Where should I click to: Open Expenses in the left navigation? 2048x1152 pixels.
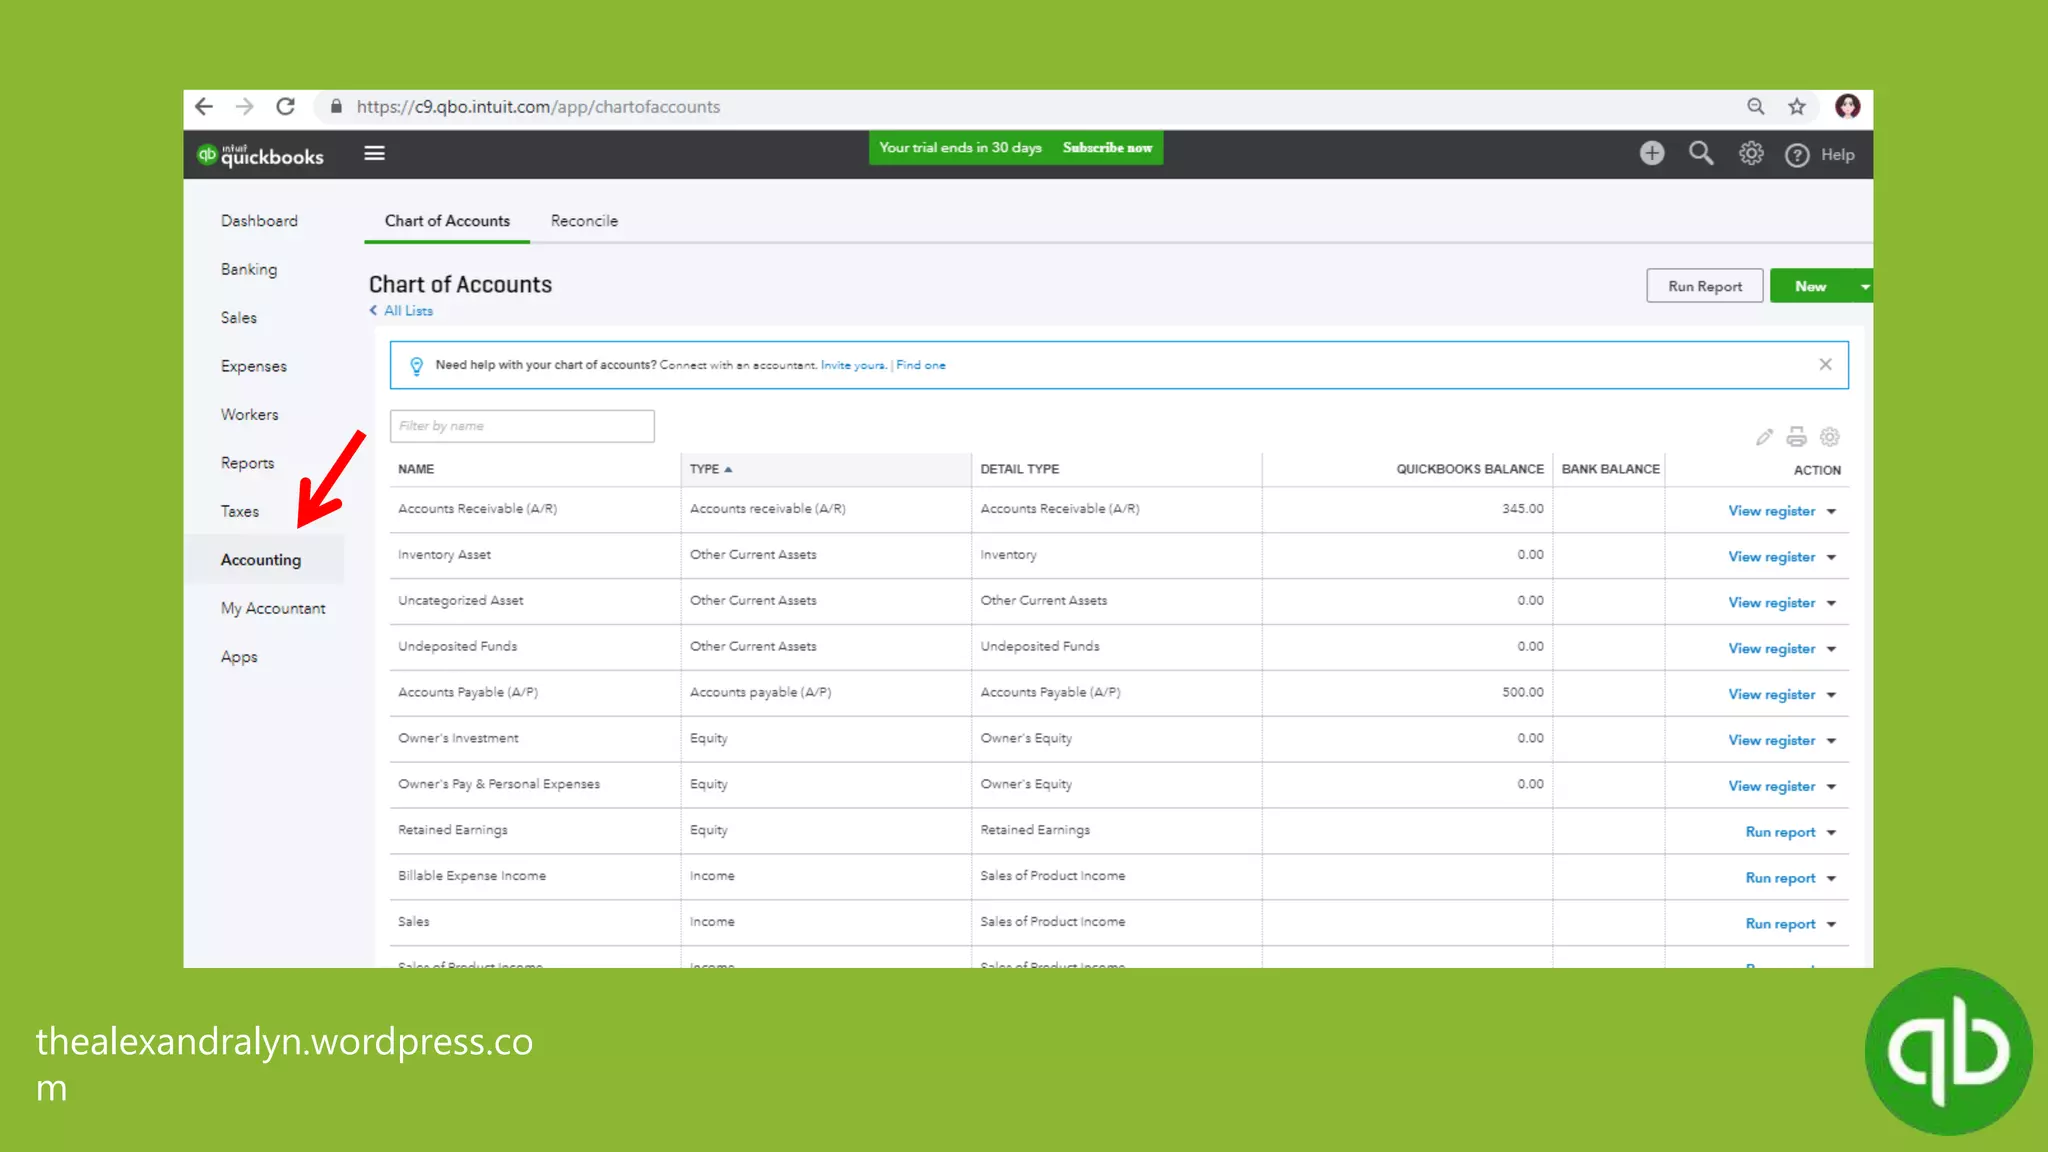254,366
